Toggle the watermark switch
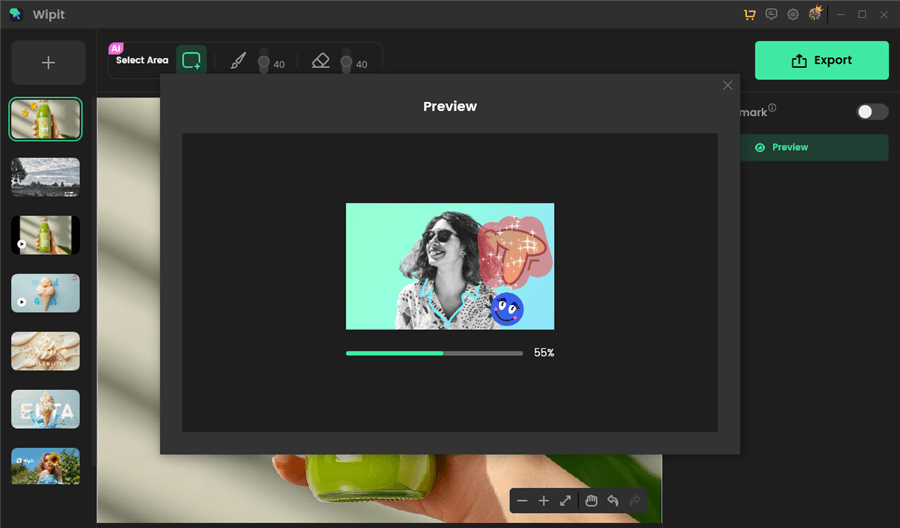Screen dimensions: 900x528 click(x=872, y=112)
